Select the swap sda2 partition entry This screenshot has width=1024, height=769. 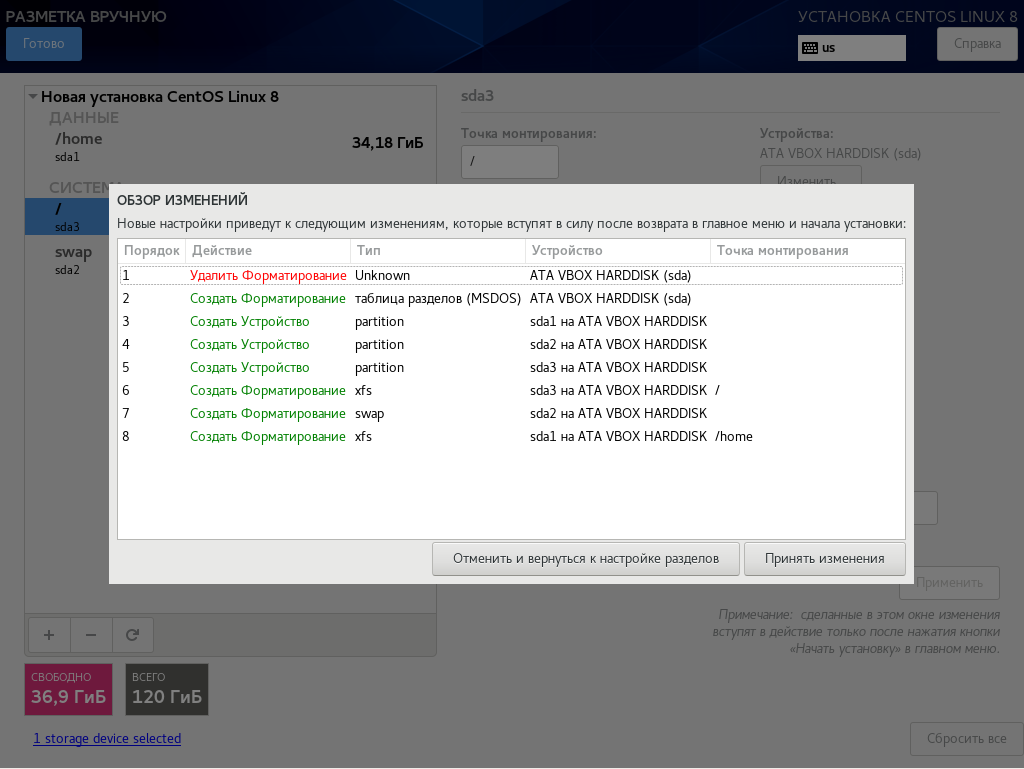click(x=67, y=260)
